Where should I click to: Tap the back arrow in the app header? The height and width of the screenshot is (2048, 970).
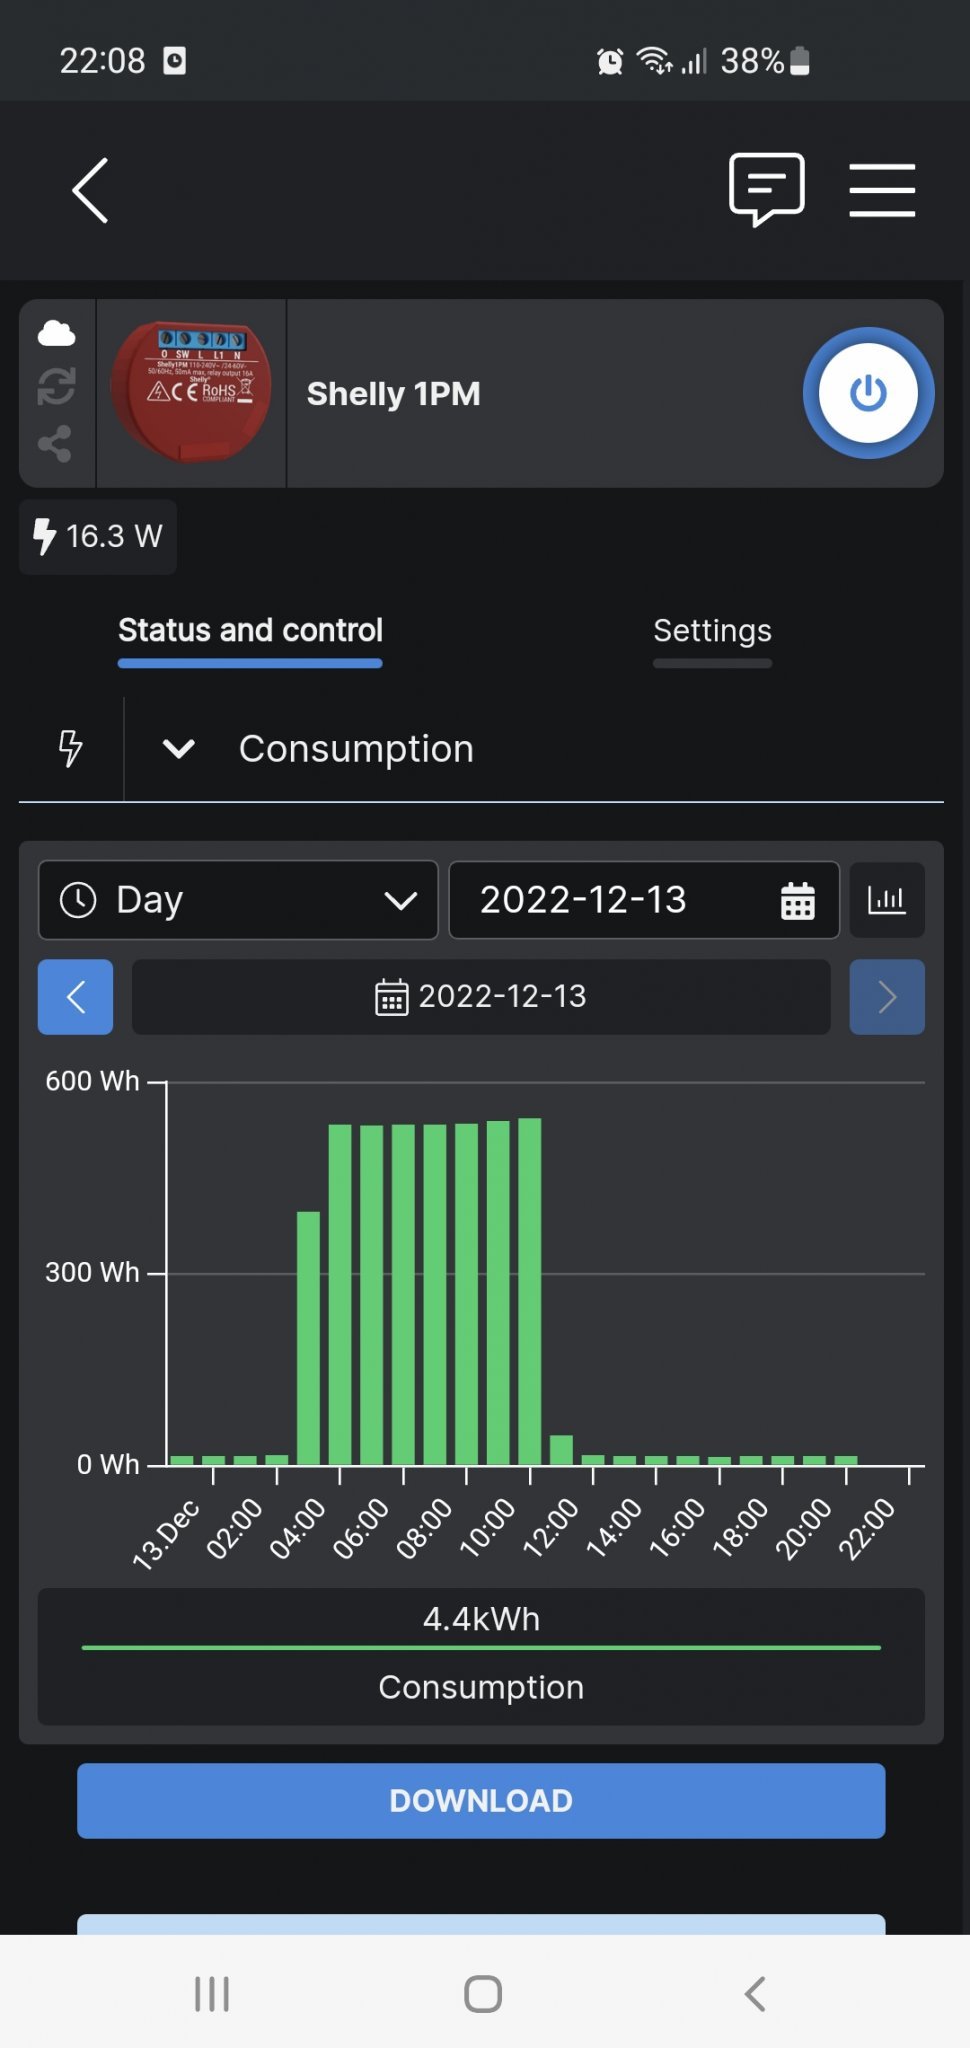pos(90,190)
